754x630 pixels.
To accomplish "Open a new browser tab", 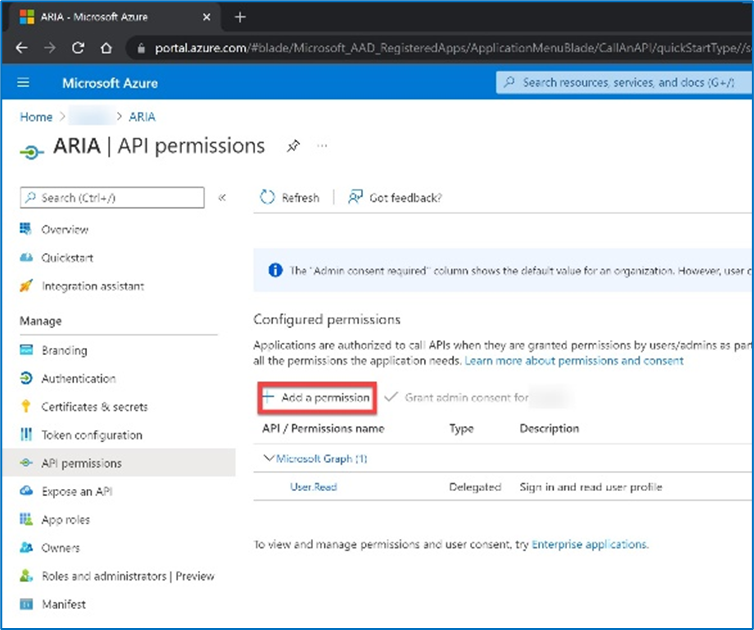I will [x=240, y=17].
